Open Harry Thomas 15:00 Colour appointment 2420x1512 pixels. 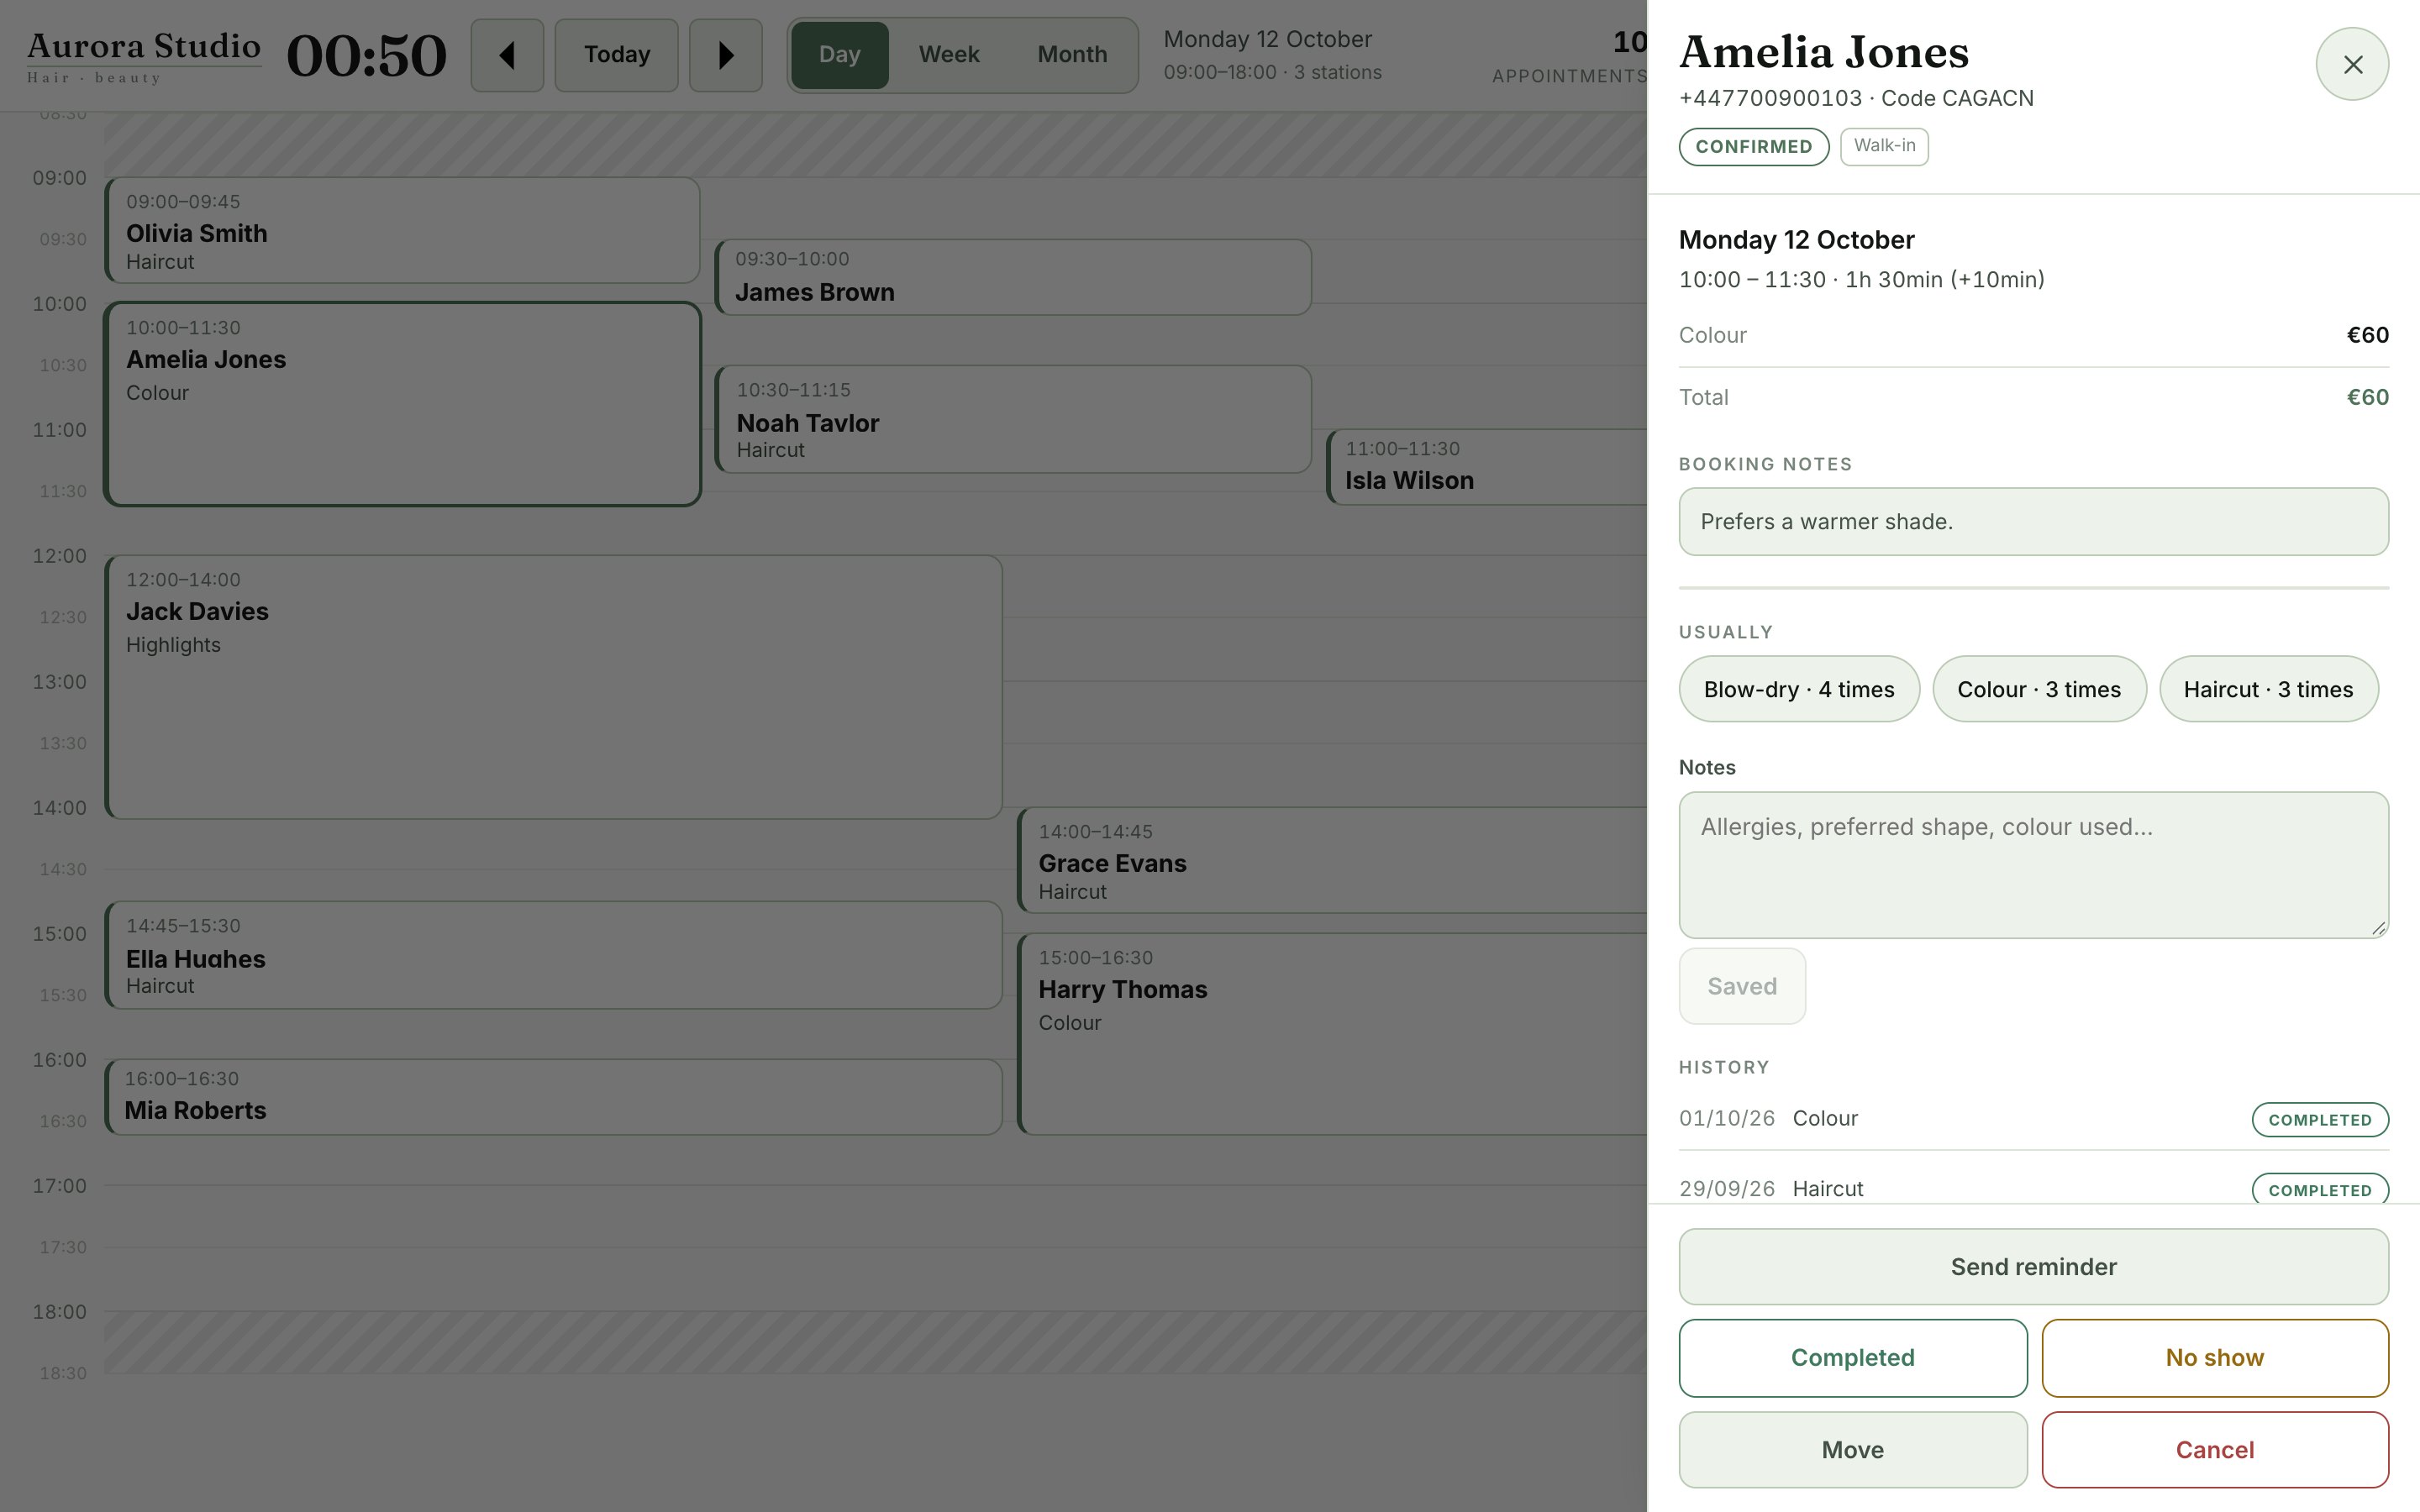pyautogui.click(x=1331, y=1034)
